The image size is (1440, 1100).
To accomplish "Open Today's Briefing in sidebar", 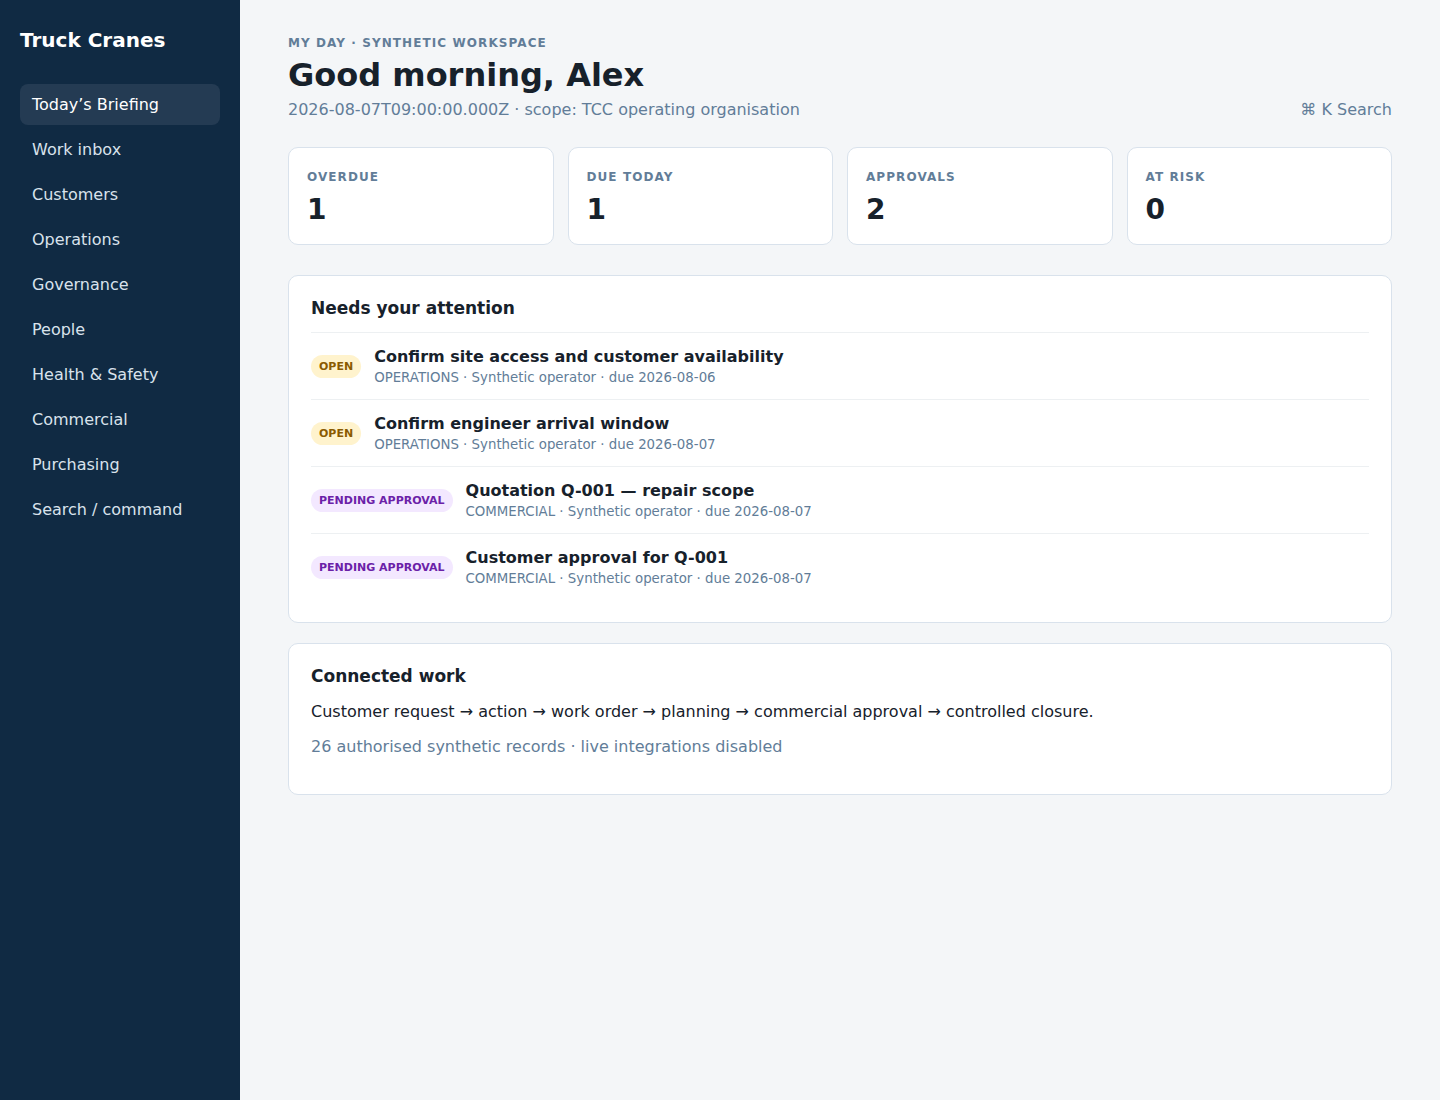I will [x=120, y=104].
